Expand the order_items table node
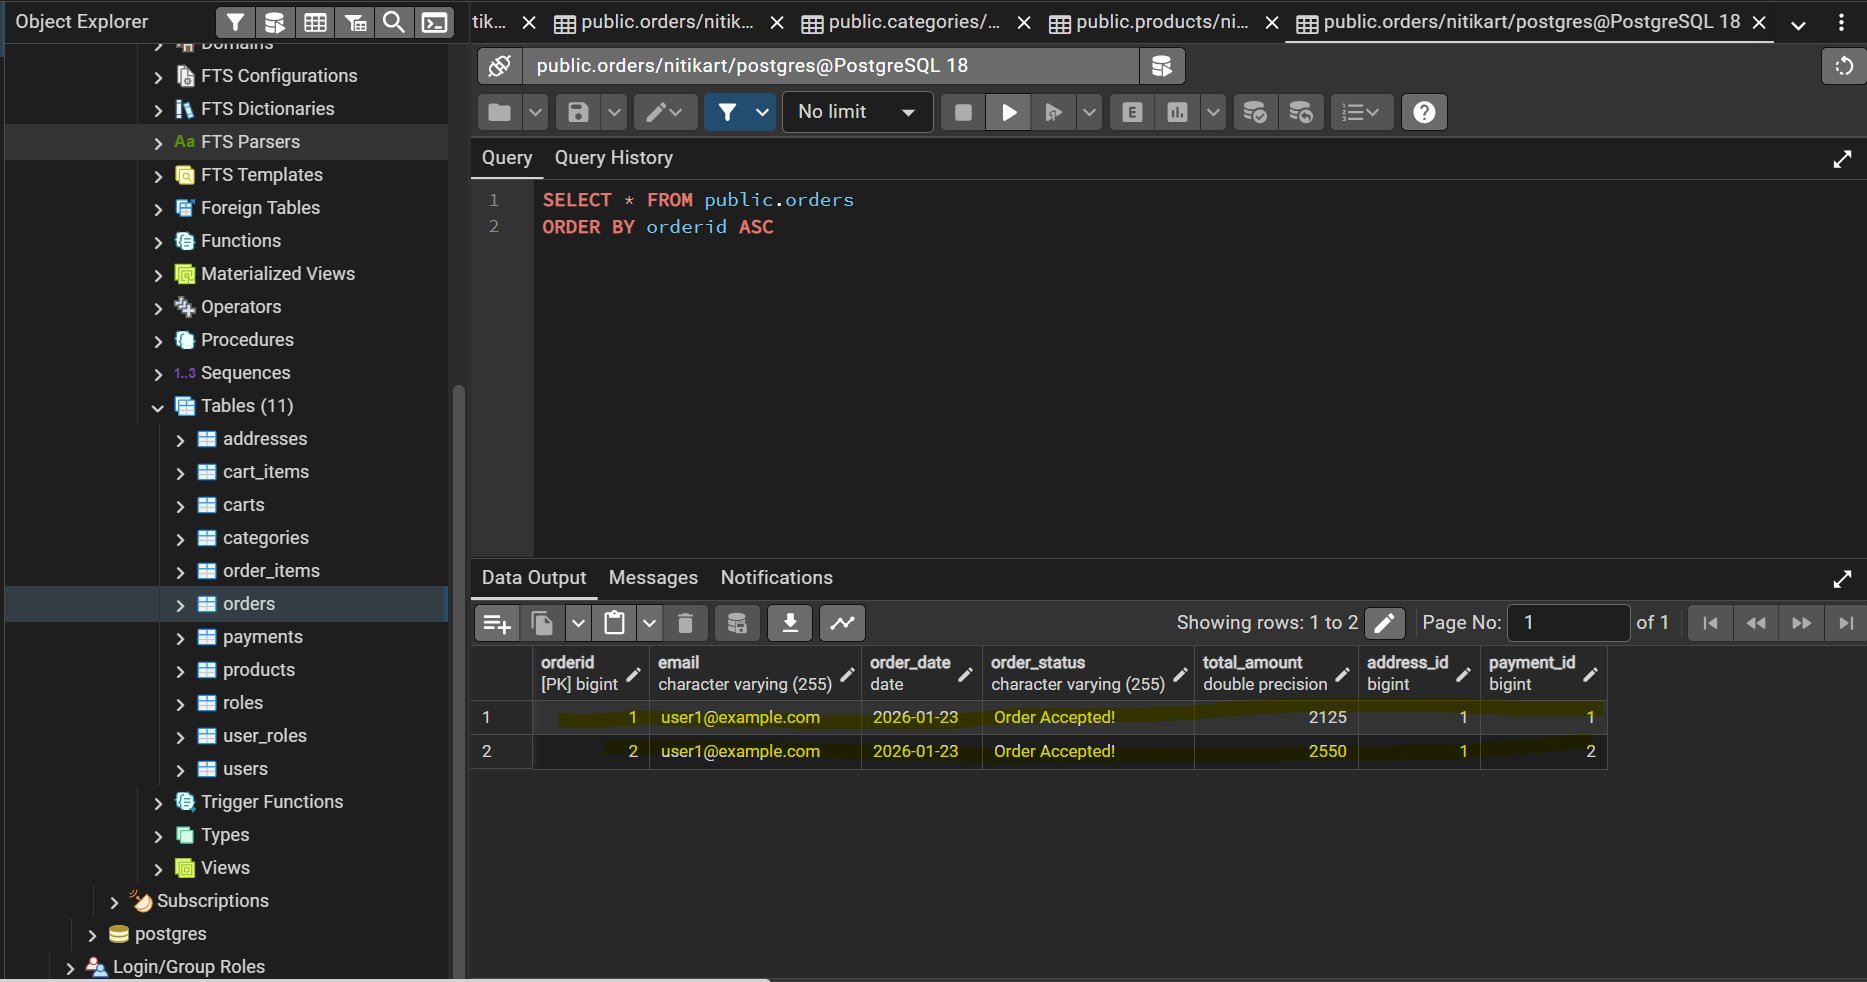Image resolution: width=1867 pixels, height=982 pixels. coord(180,572)
